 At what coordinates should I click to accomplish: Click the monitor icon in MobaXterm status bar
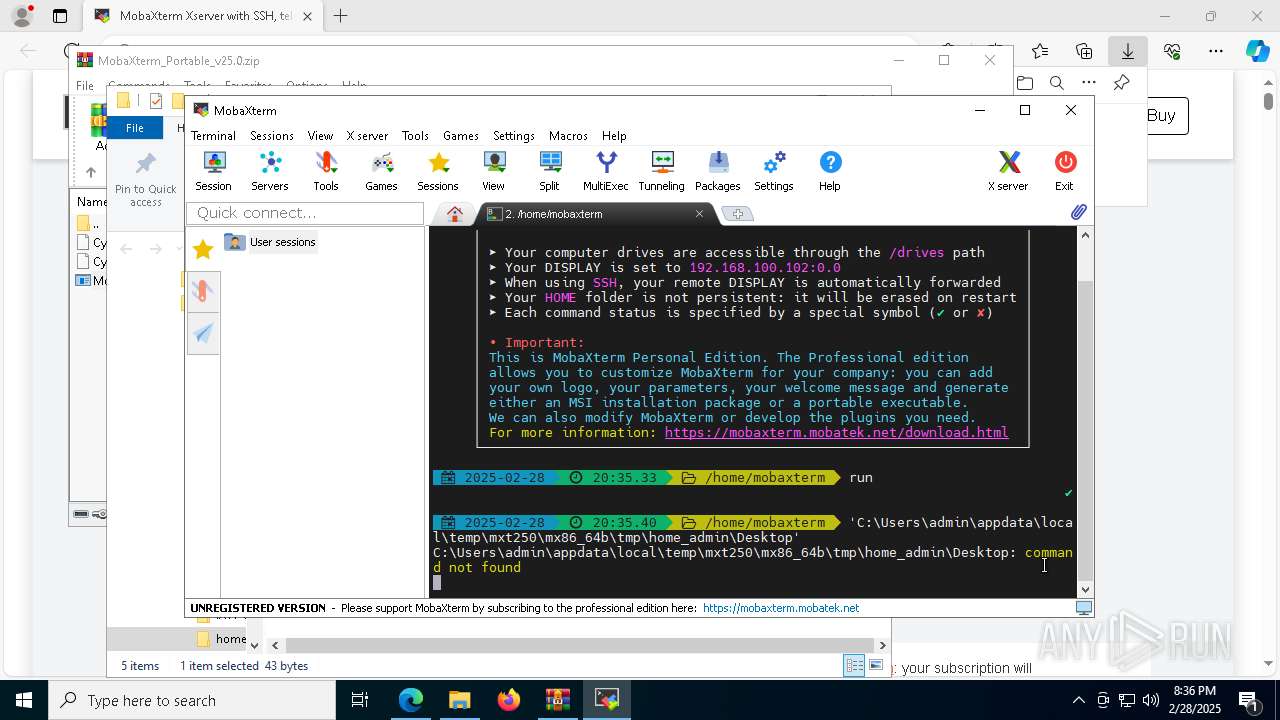[1083, 608]
